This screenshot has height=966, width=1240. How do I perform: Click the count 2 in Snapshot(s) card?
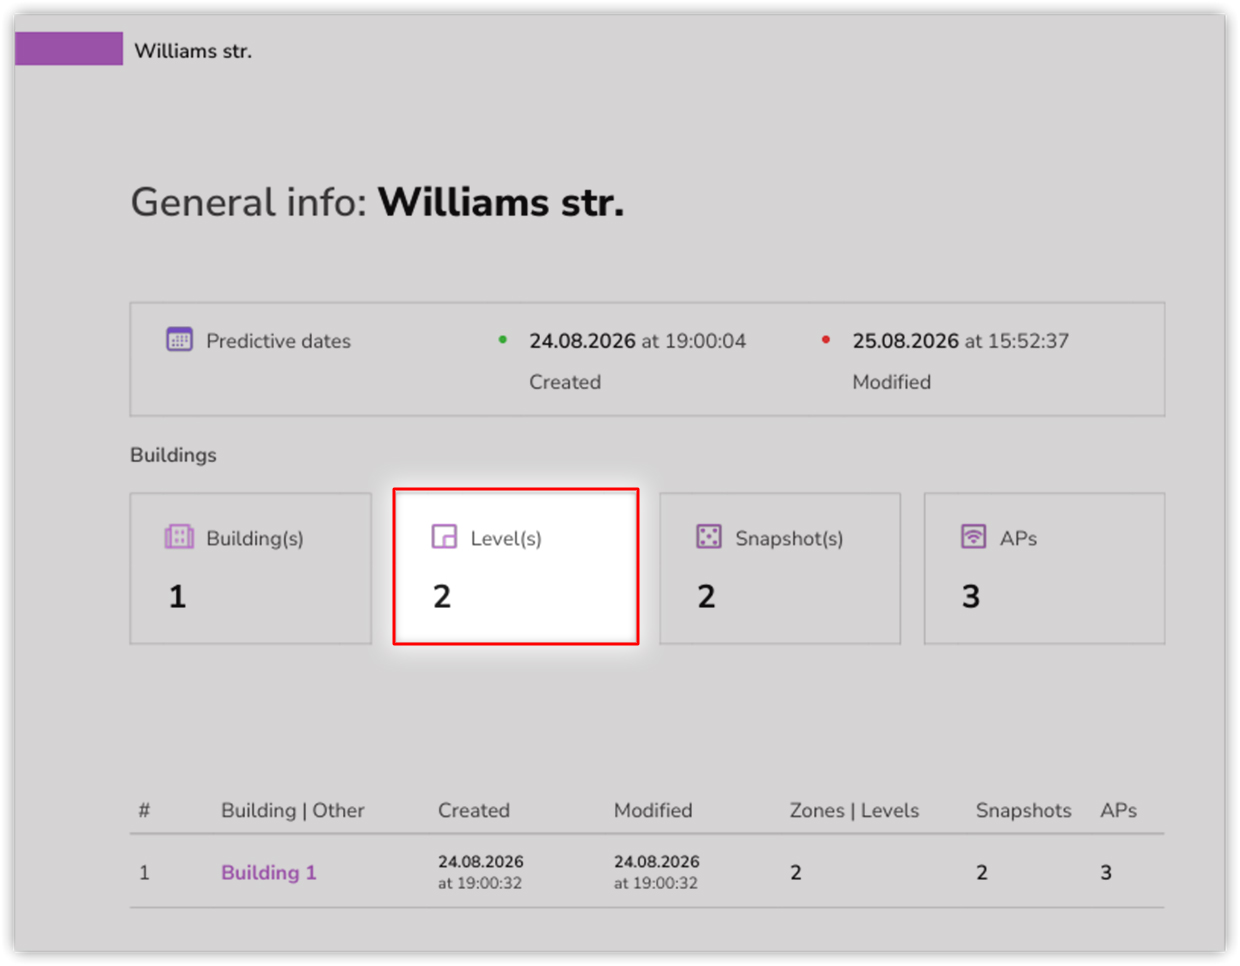(x=706, y=596)
